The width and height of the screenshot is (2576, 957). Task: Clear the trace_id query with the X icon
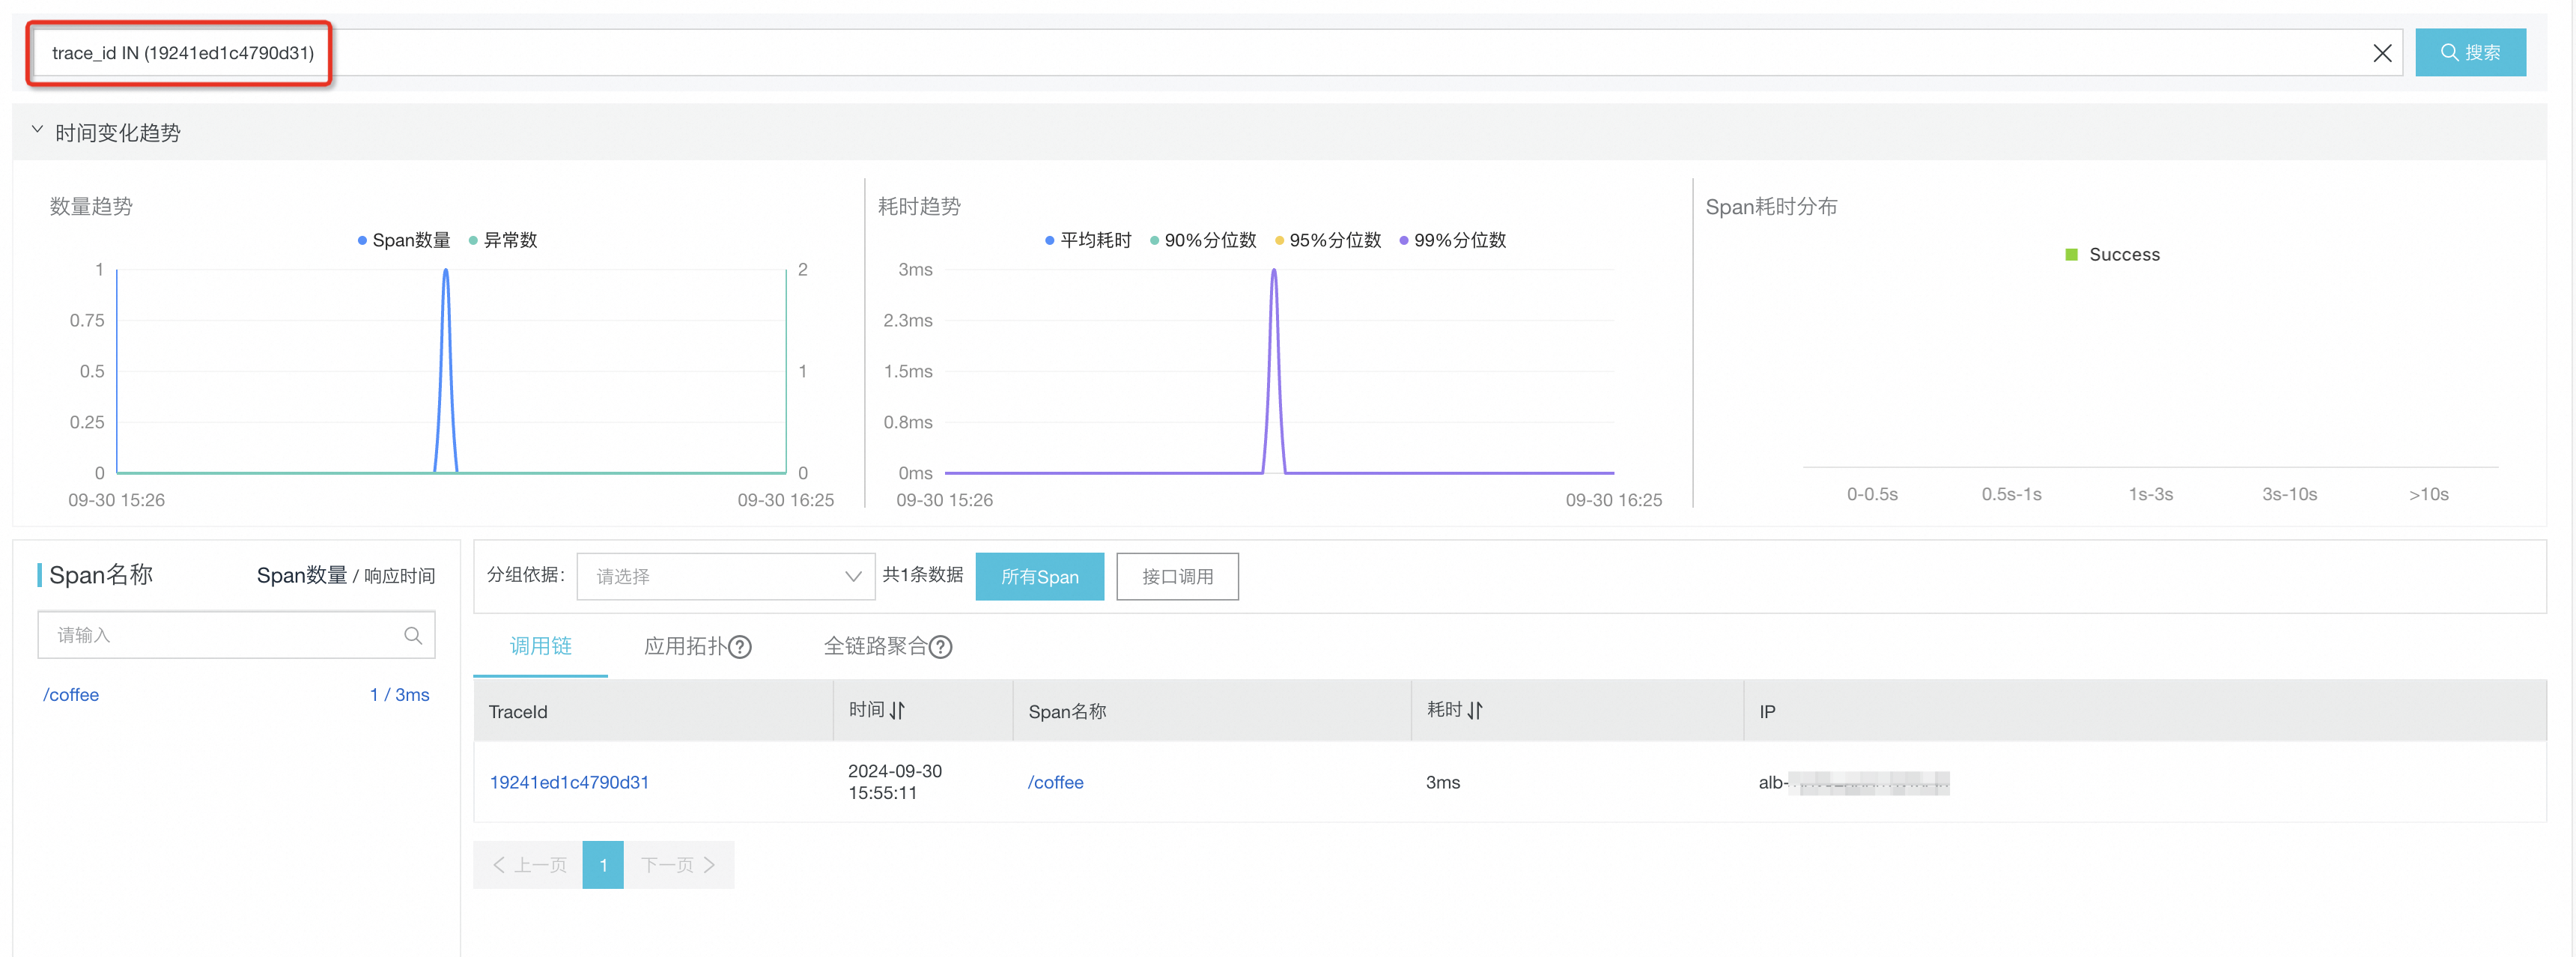tap(2382, 53)
